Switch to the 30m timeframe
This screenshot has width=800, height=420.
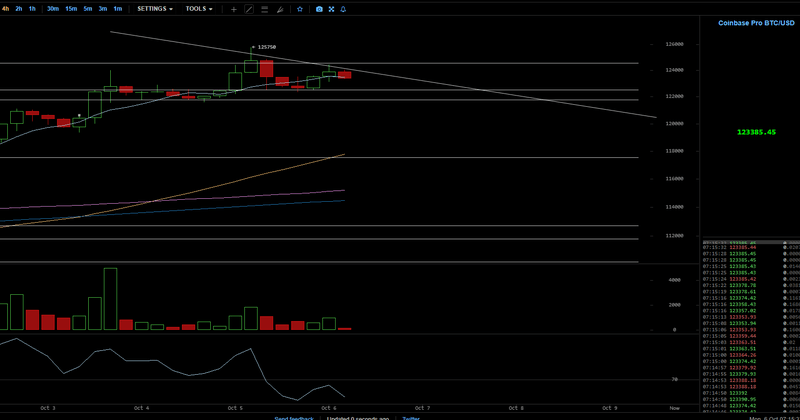point(53,9)
